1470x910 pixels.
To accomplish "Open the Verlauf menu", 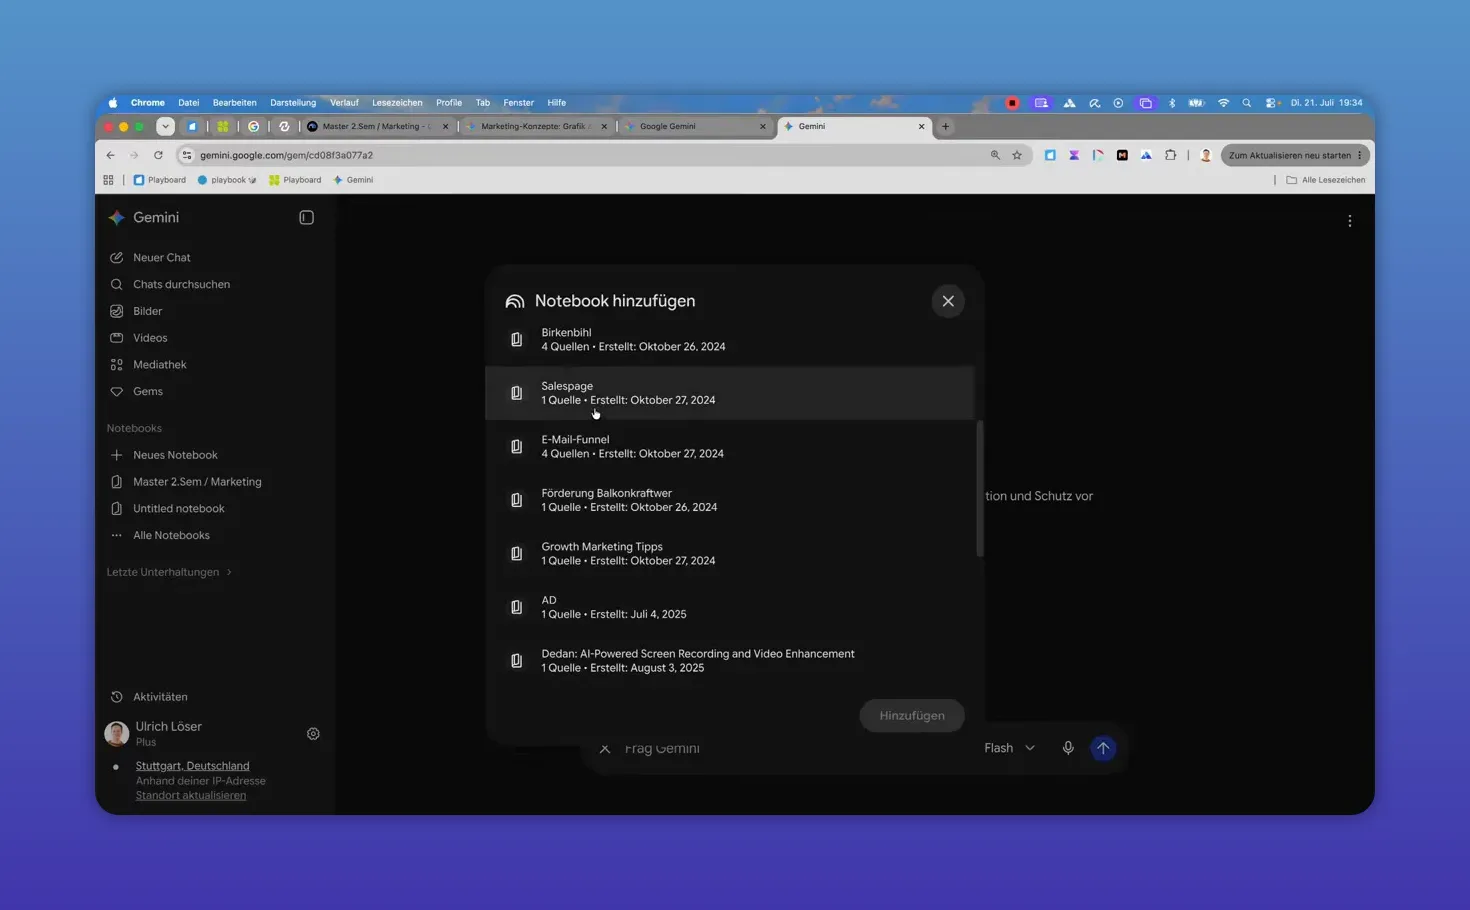I will [344, 103].
